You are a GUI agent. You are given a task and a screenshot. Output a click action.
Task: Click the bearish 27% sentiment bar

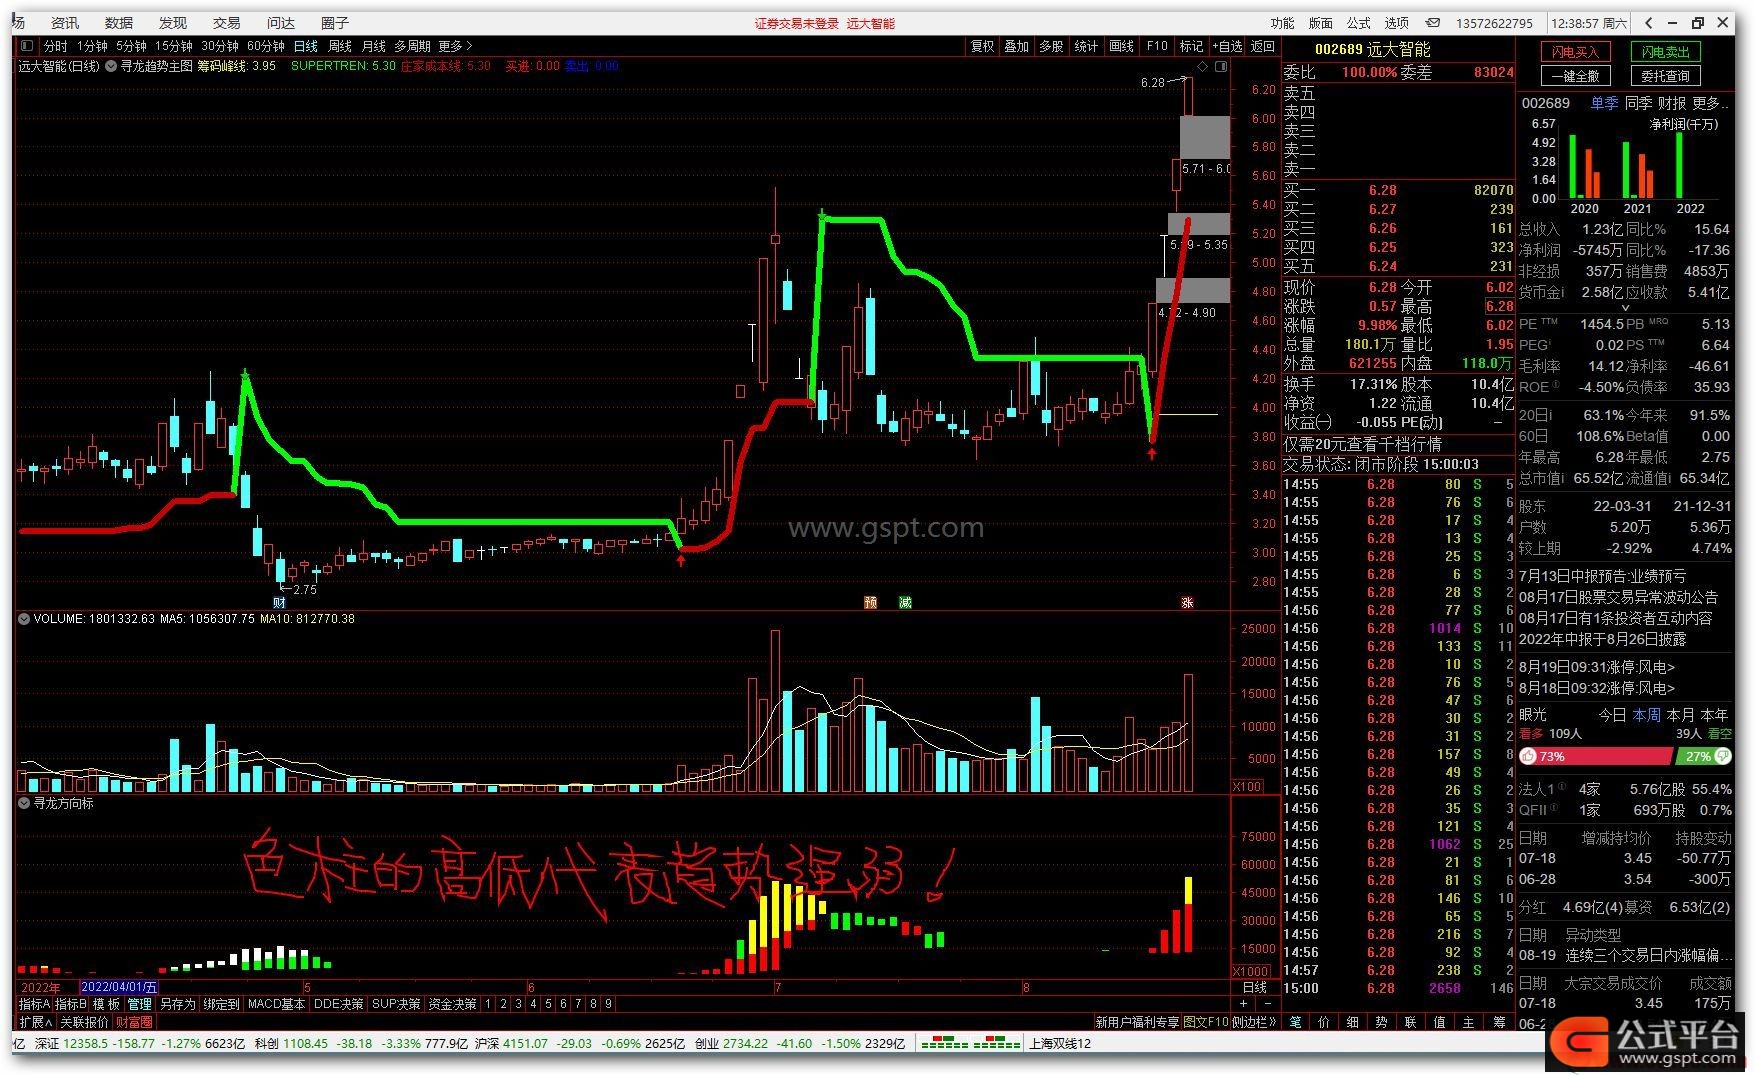[1703, 757]
